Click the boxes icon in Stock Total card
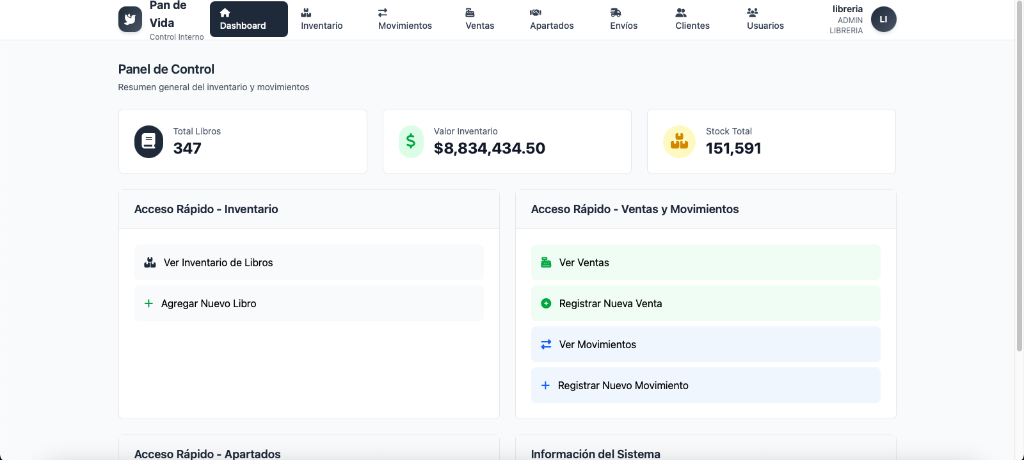Image resolution: width=1024 pixels, height=460 pixels. point(680,141)
